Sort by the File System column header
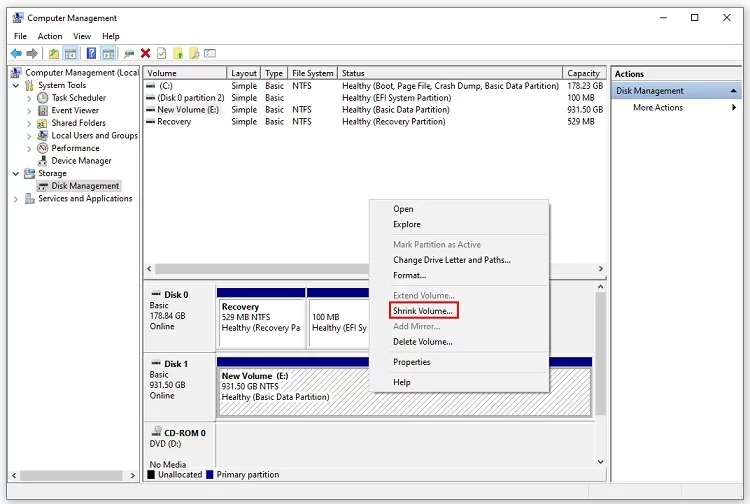This screenshot has height=504, width=750. (313, 73)
